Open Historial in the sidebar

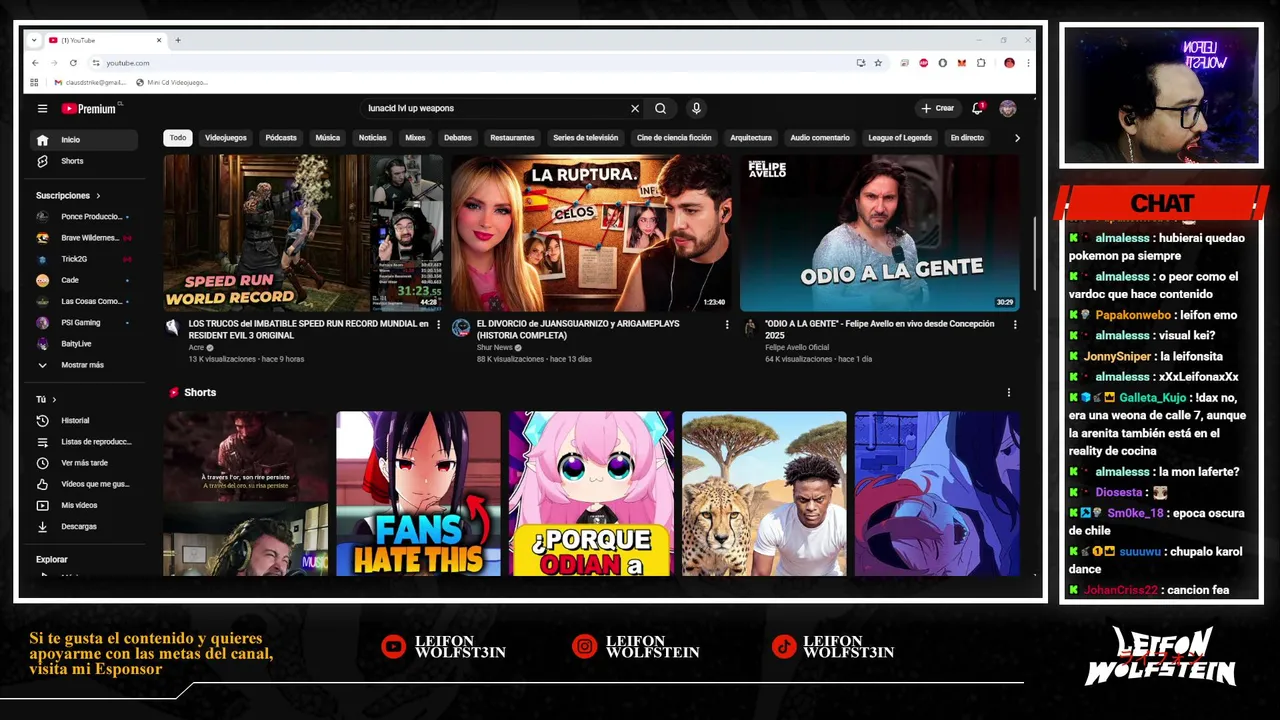click(x=84, y=421)
